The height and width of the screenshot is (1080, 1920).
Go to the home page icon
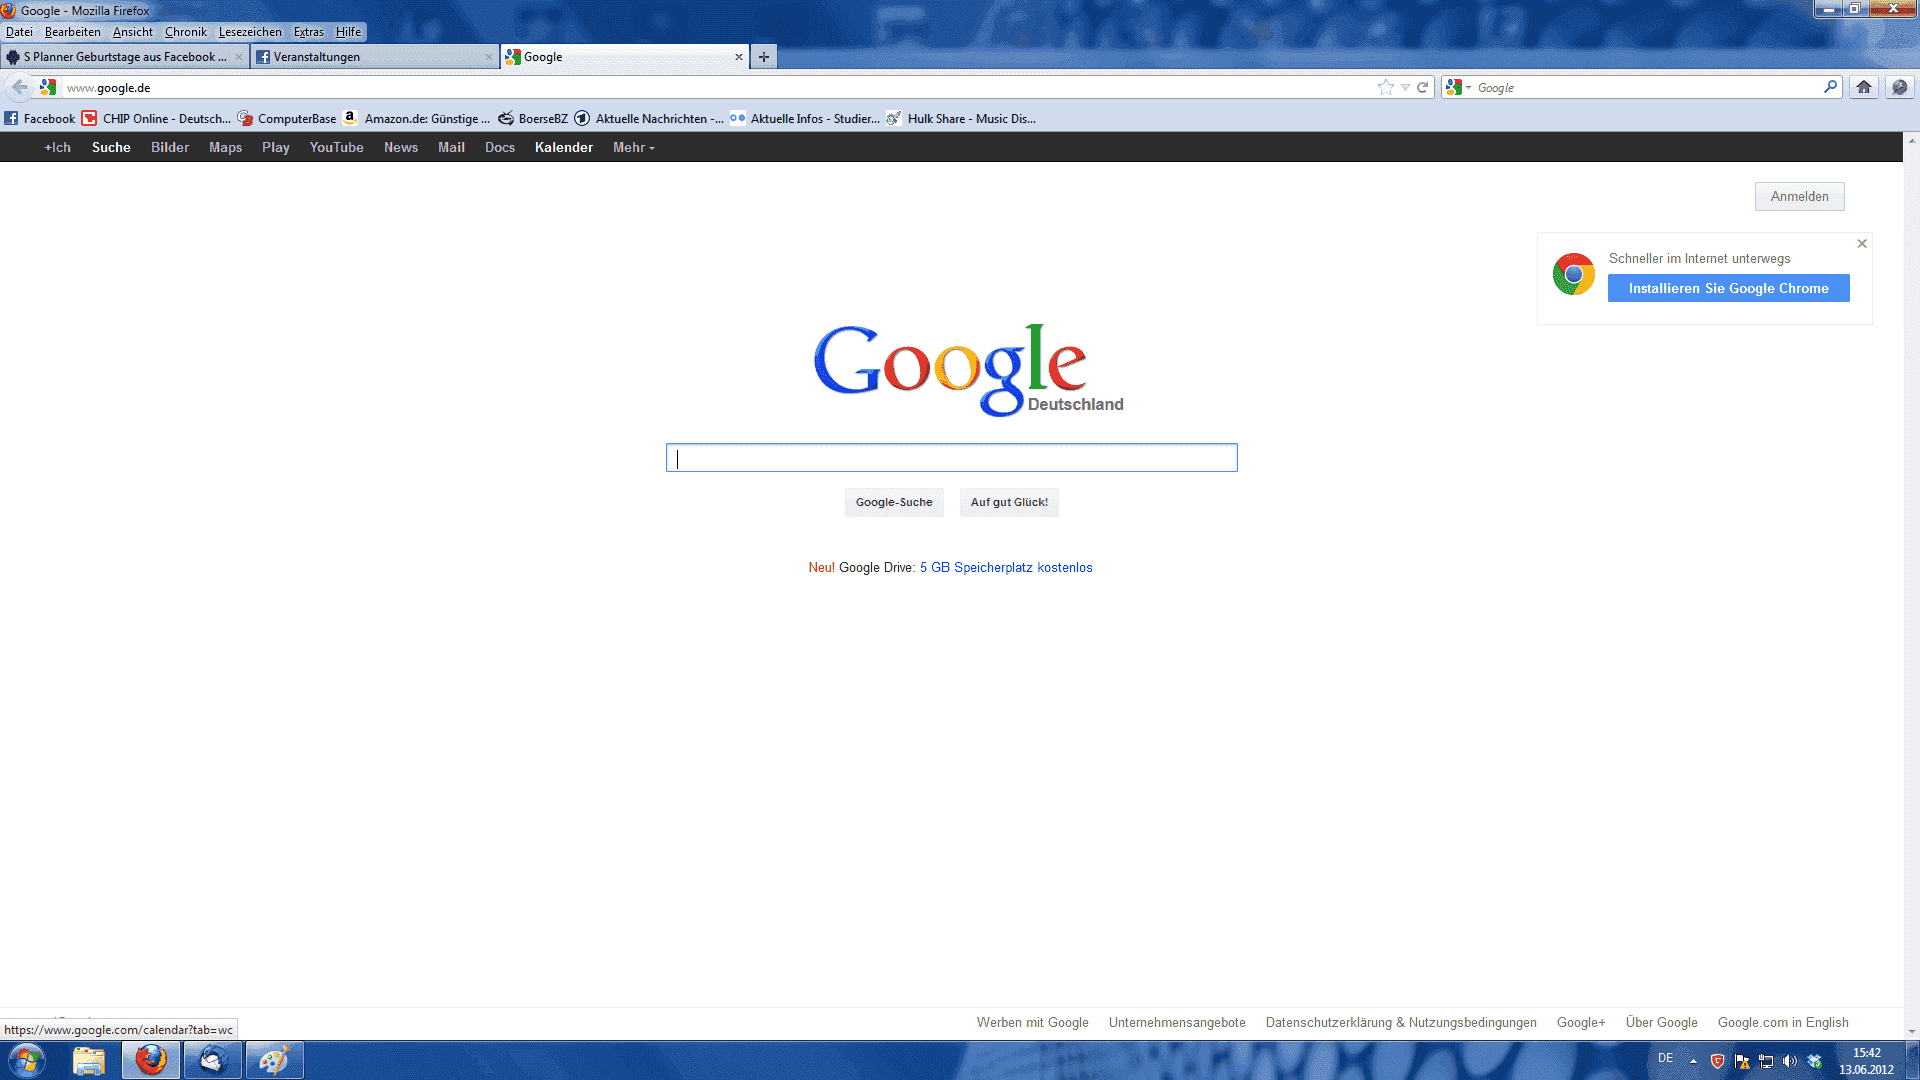tap(1864, 87)
